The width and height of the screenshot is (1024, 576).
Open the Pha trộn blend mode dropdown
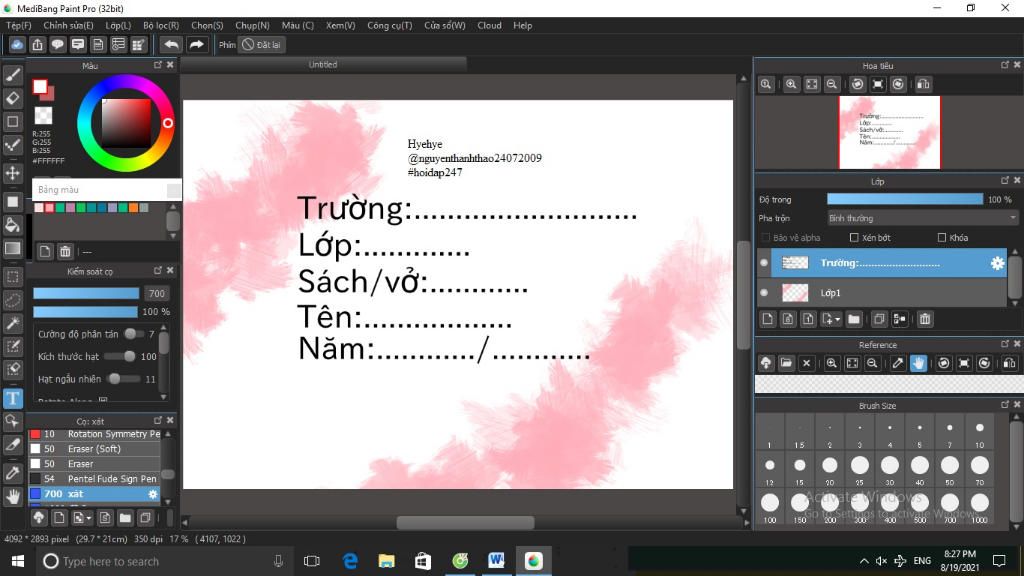coord(922,218)
